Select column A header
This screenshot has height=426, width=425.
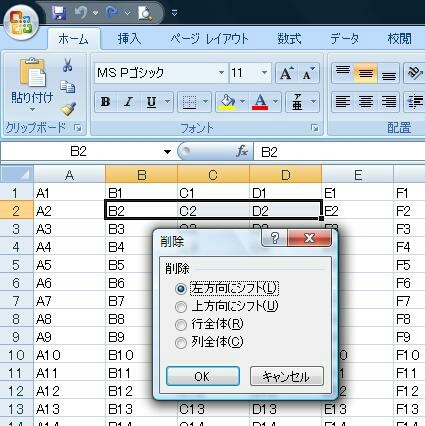click(69, 175)
